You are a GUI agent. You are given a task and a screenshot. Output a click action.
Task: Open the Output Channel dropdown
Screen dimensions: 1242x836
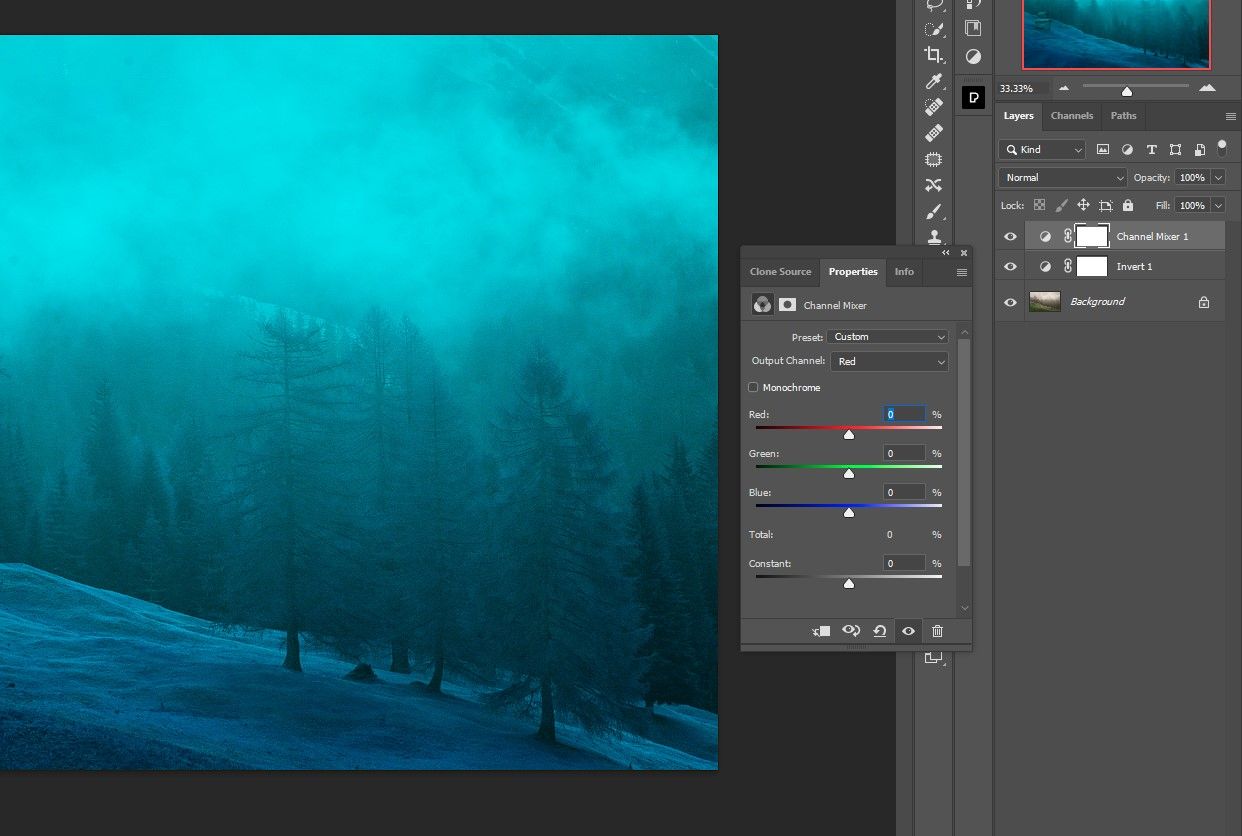(x=889, y=361)
